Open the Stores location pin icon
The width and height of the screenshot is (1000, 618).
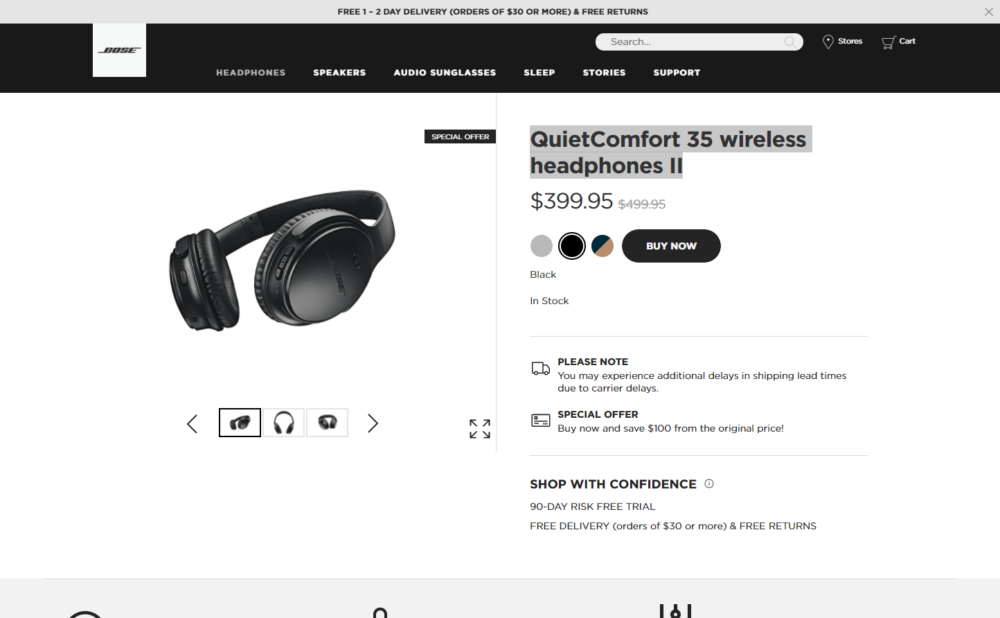click(828, 42)
